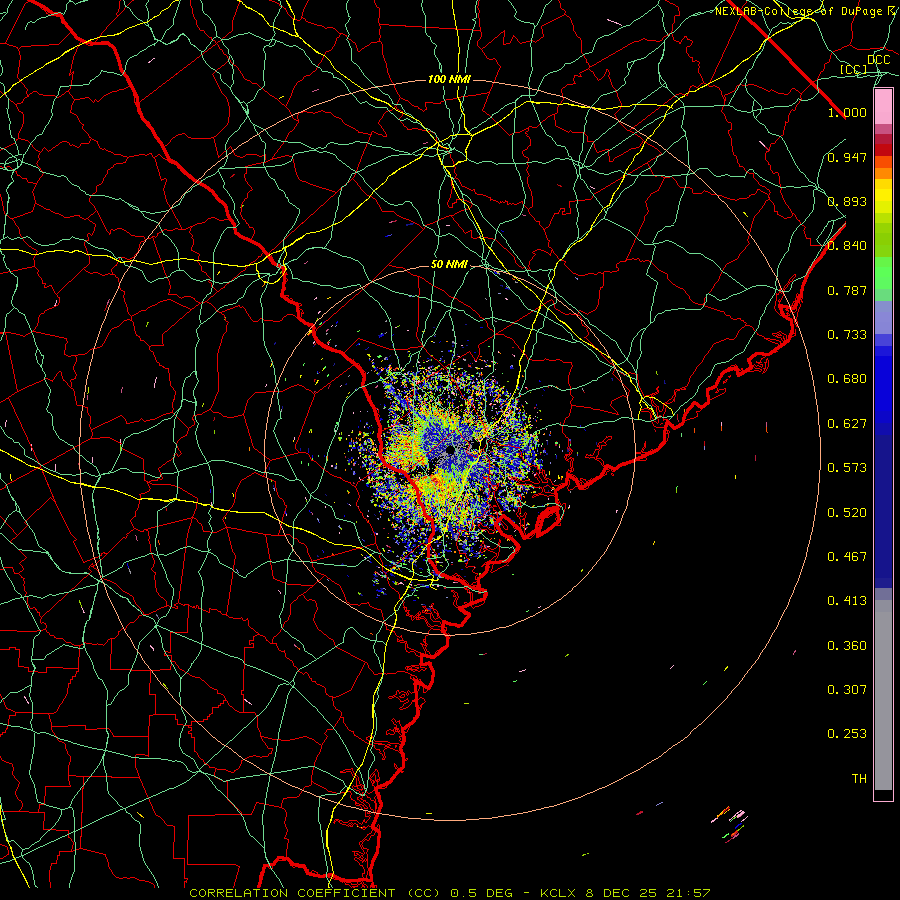Click the 0.360 scale value

tap(847, 646)
